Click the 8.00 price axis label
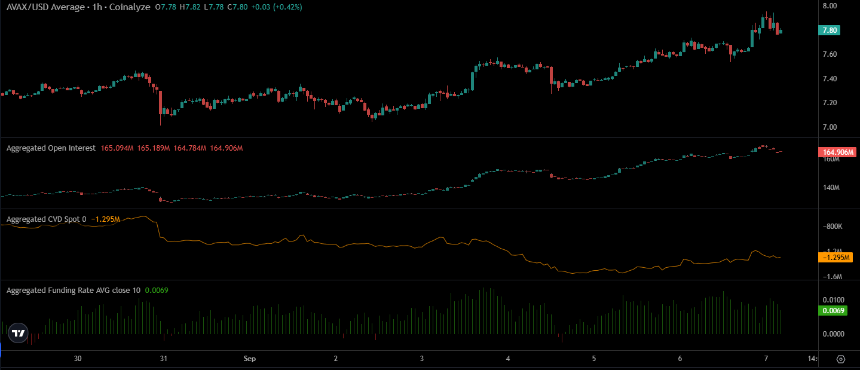Viewport: 860px width, 370px height. point(829,6)
